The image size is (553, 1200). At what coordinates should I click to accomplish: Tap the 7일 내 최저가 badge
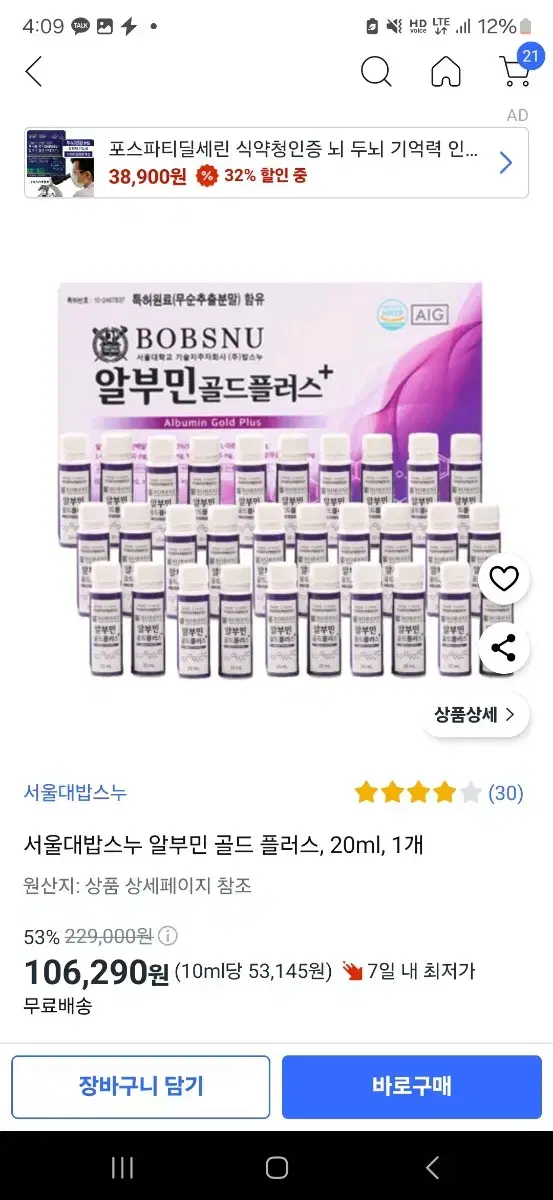point(408,970)
